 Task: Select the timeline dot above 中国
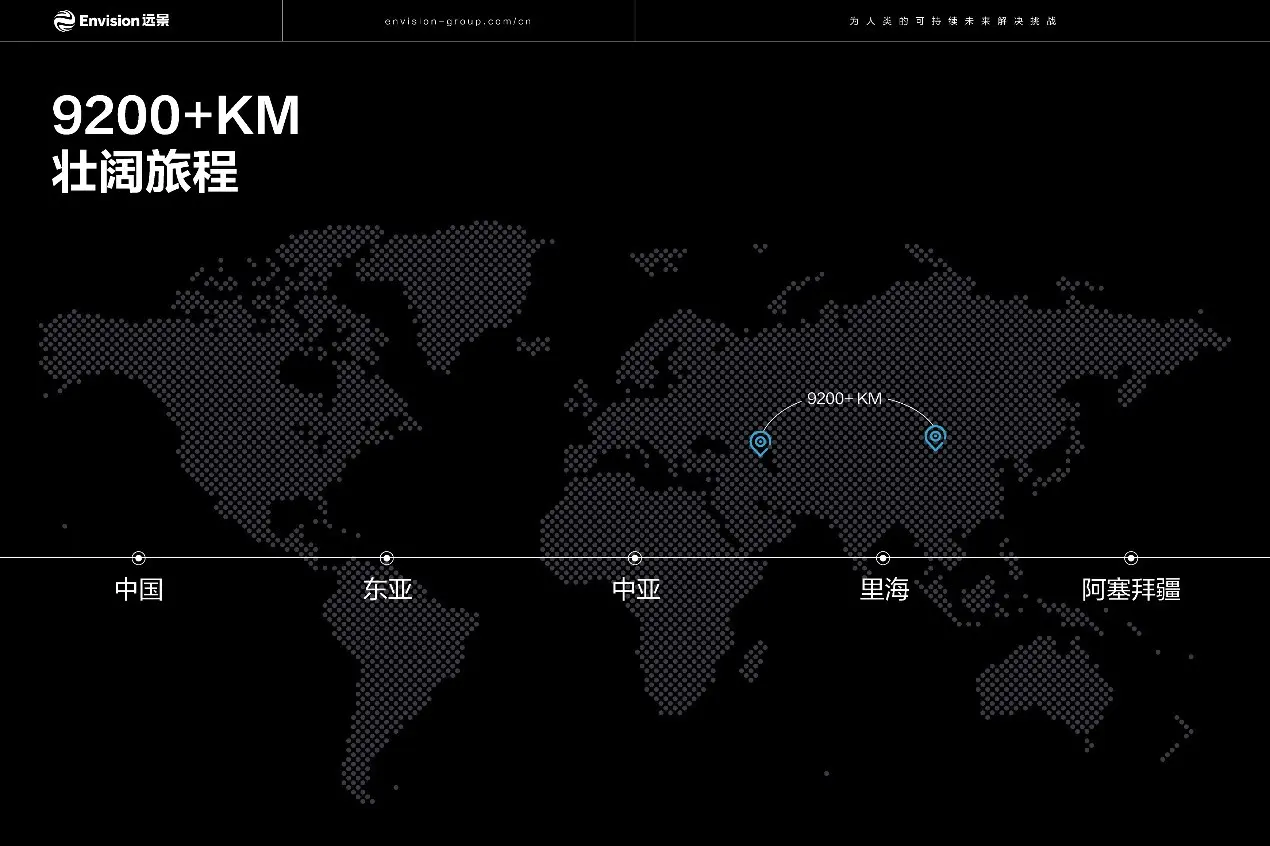pyautogui.click(x=139, y=558)
